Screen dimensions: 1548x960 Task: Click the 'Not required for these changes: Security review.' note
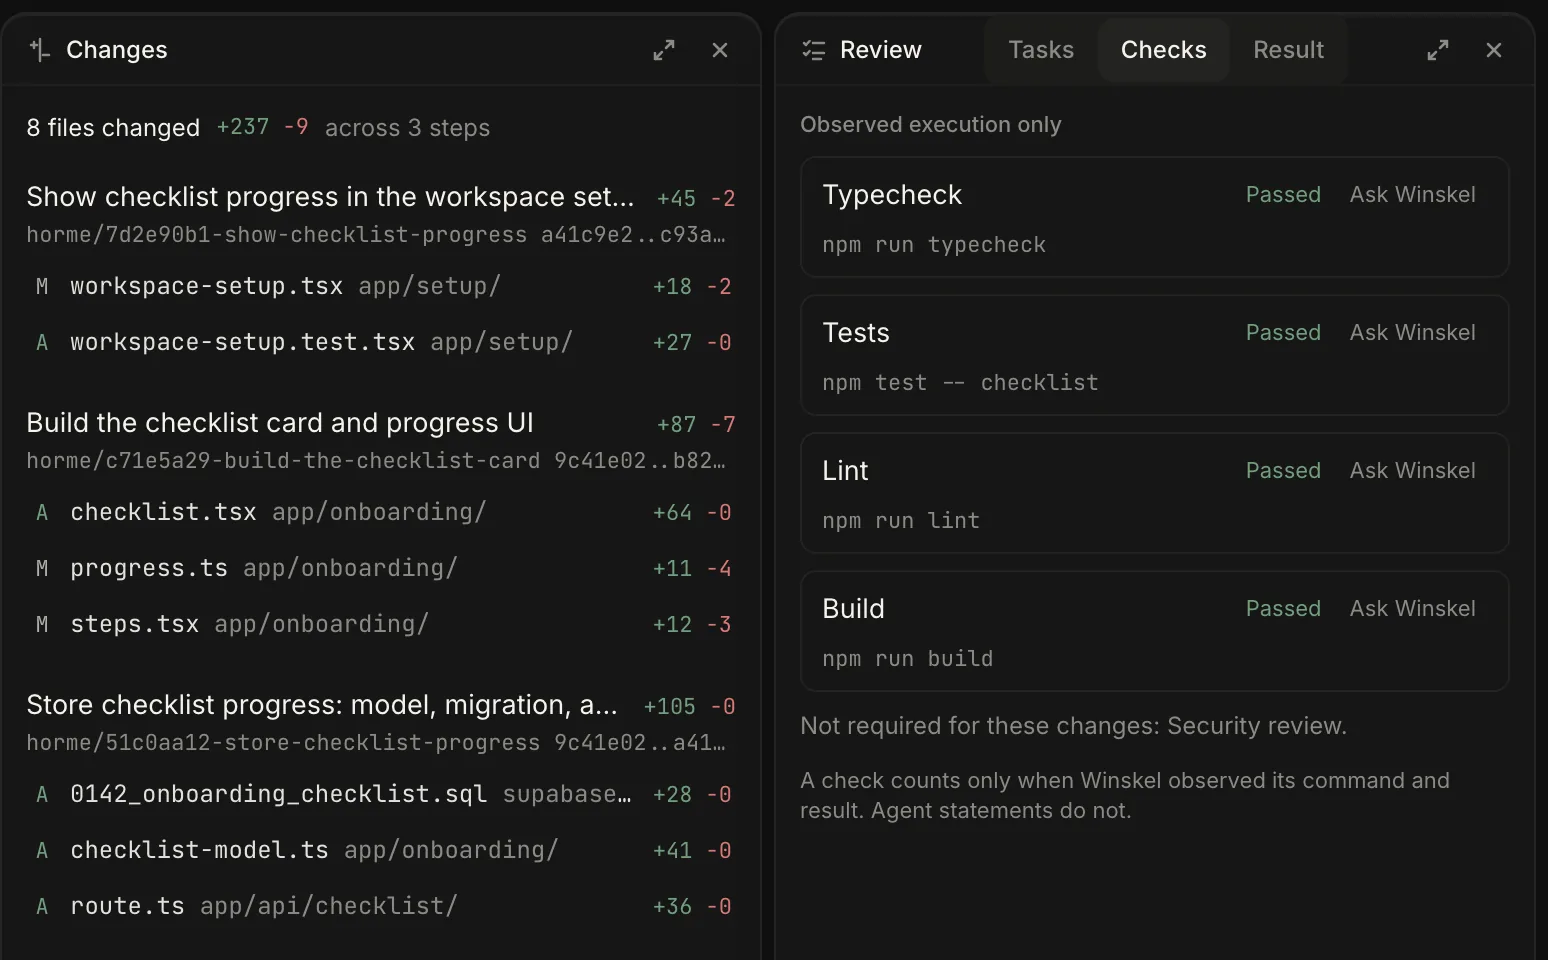pyautogui.click(x=1074, y=726)
